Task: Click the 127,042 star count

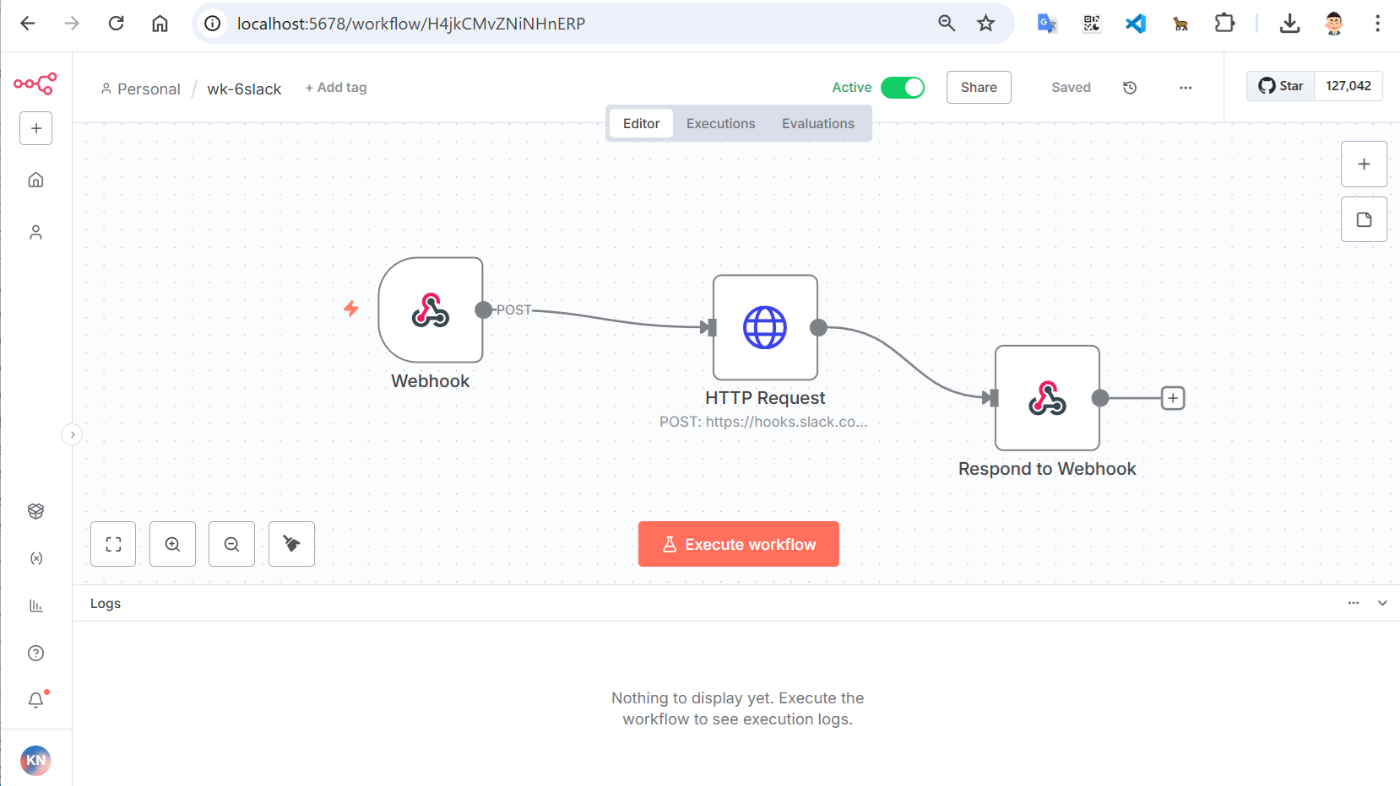Action: point(1348,86)
